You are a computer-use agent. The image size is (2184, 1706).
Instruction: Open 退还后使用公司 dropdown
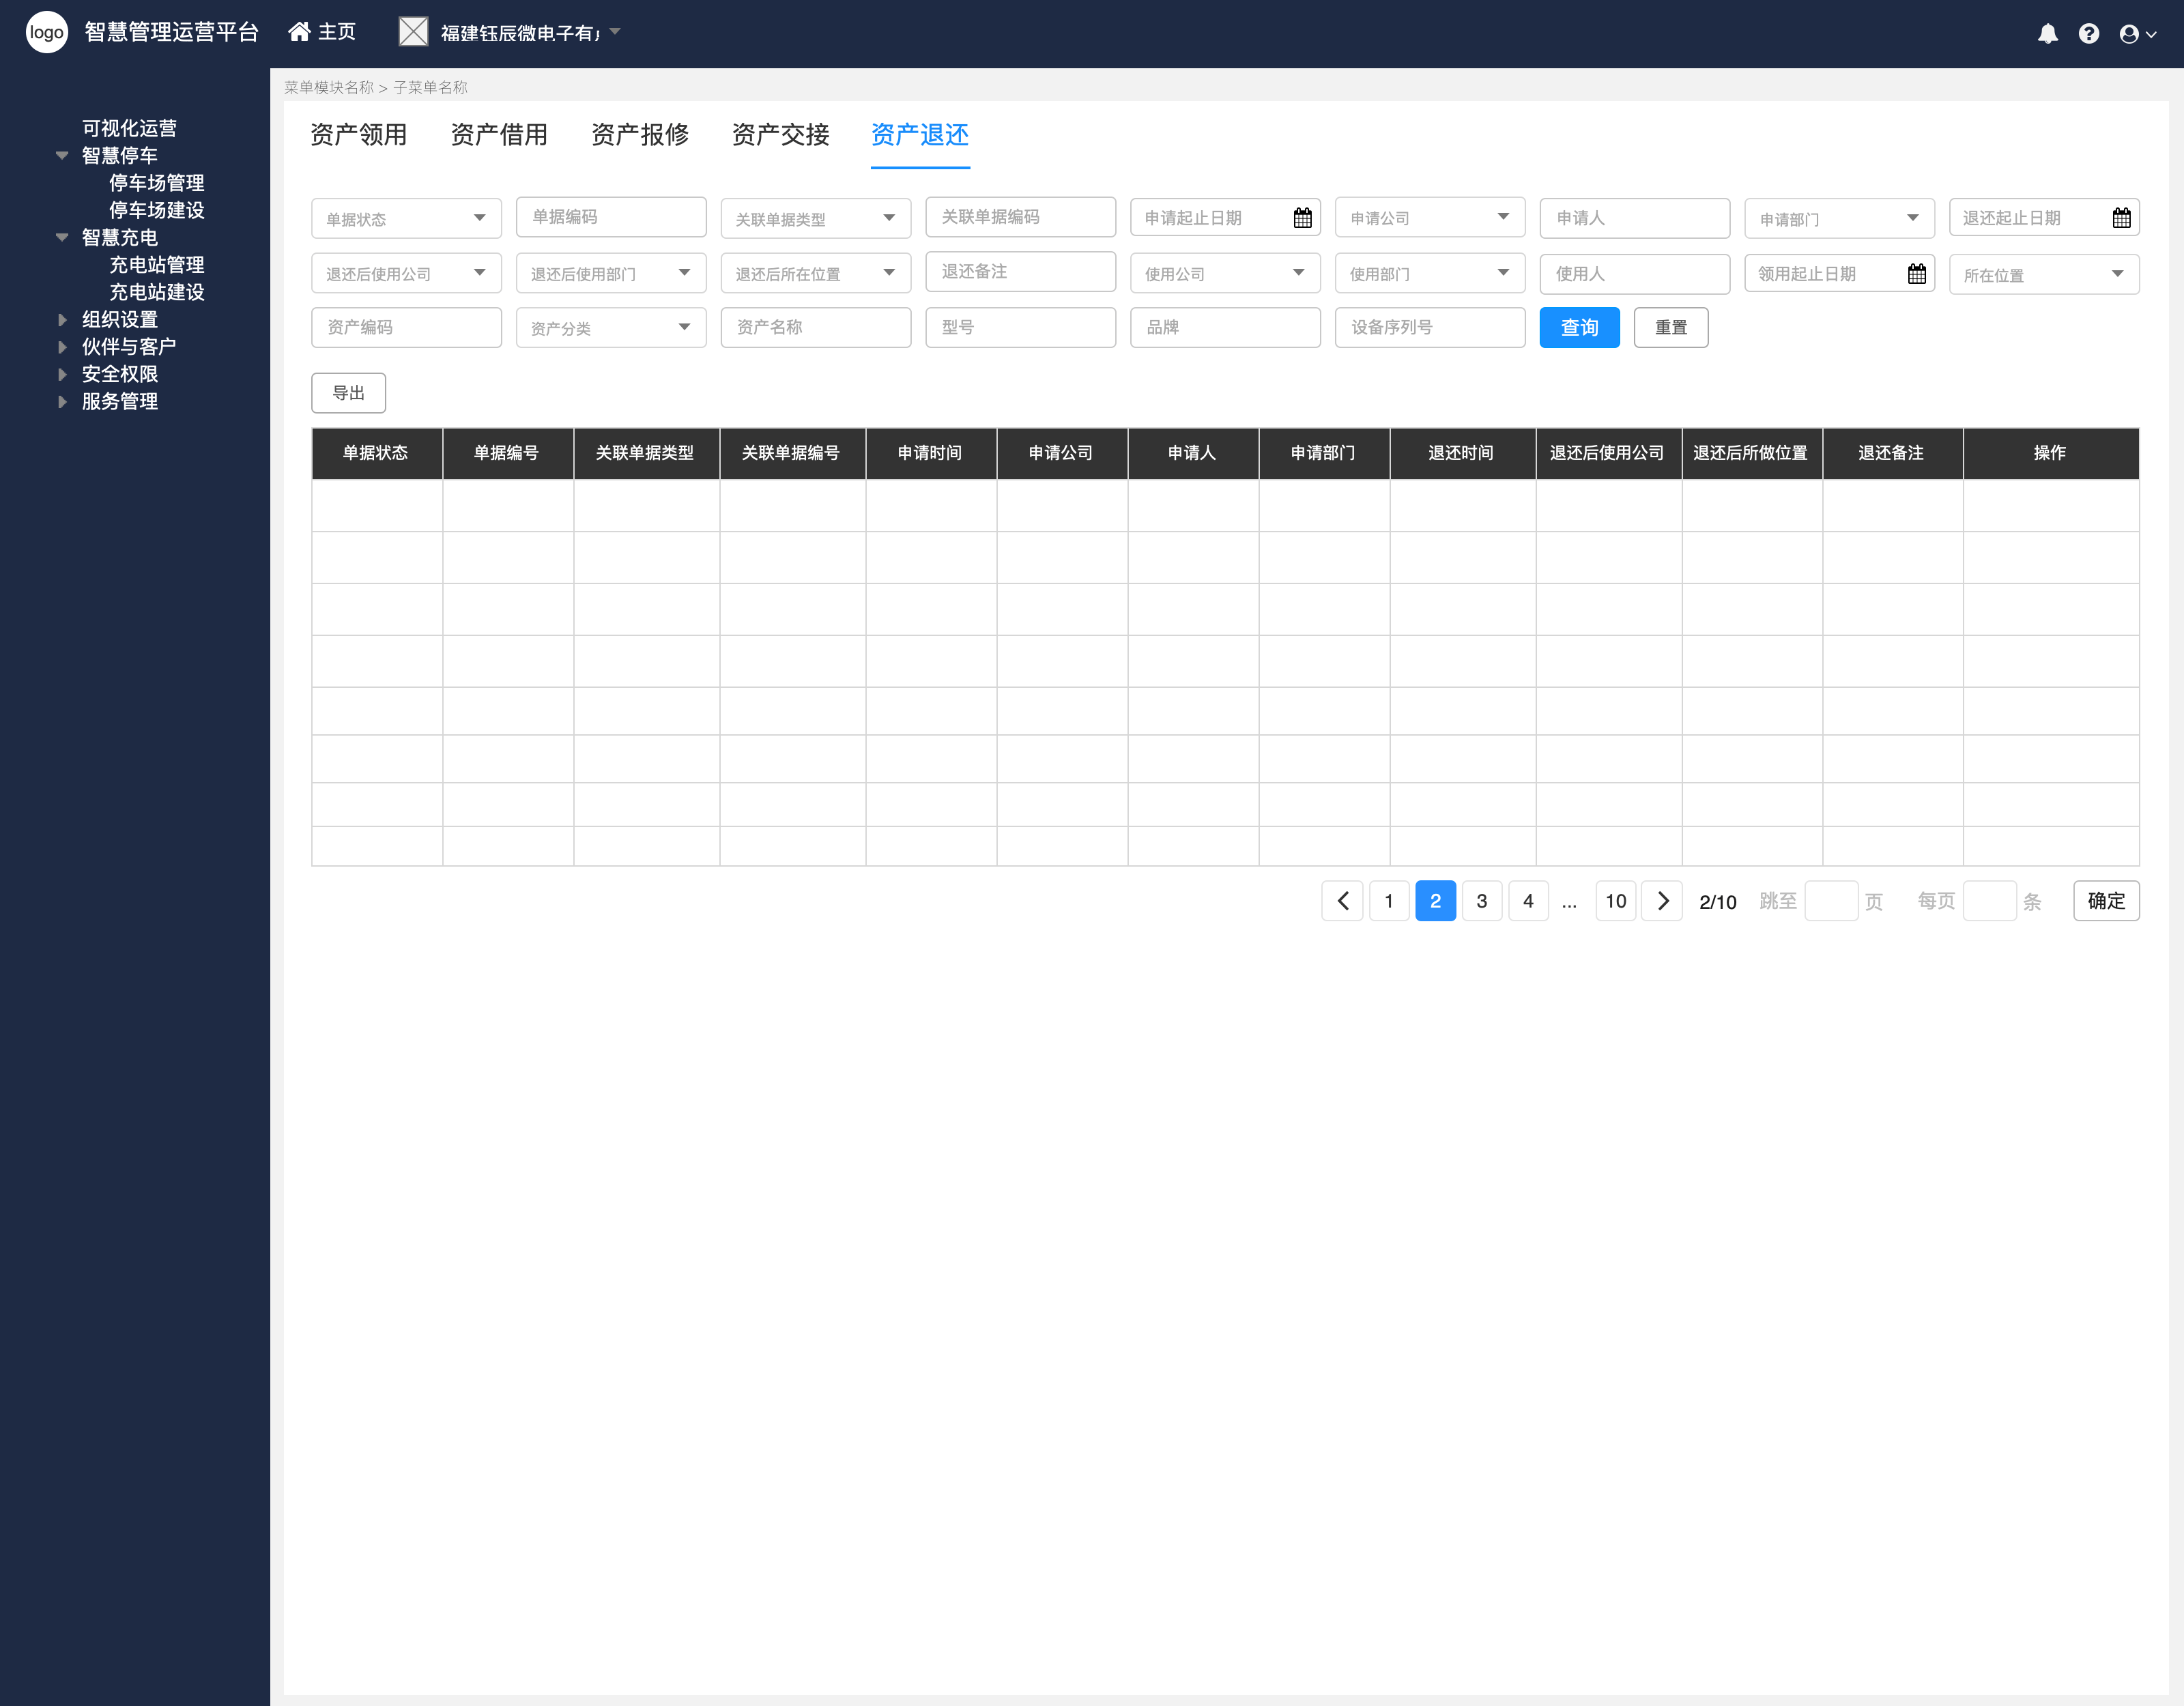406,274
